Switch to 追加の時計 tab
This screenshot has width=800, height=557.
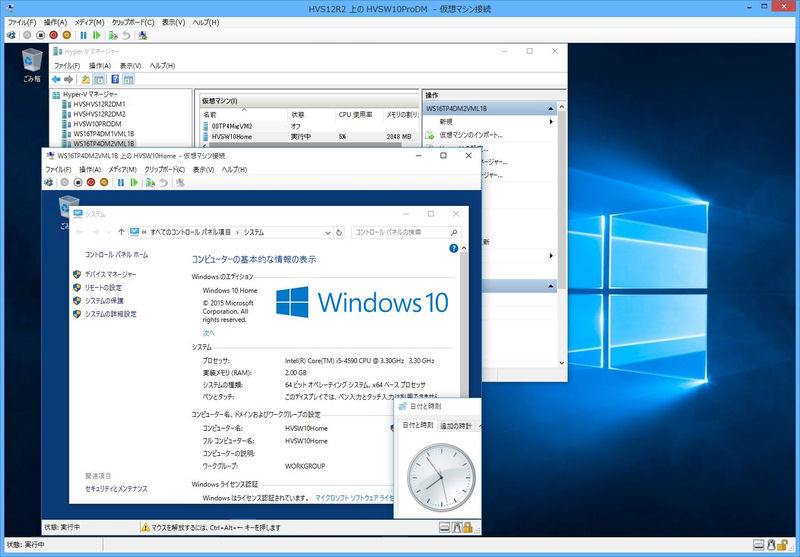coord(456,426)
